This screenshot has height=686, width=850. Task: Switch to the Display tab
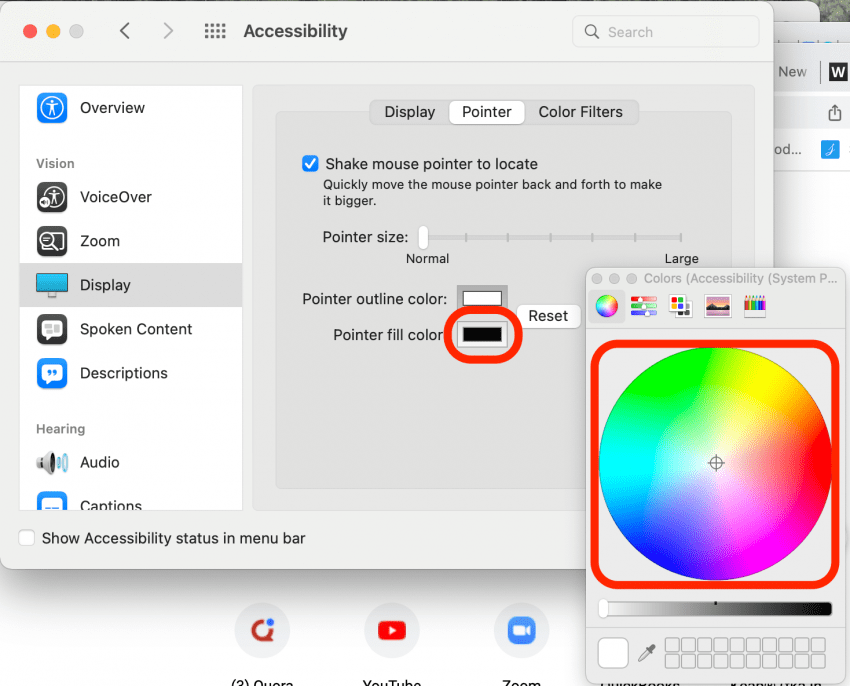pos(409,112)
